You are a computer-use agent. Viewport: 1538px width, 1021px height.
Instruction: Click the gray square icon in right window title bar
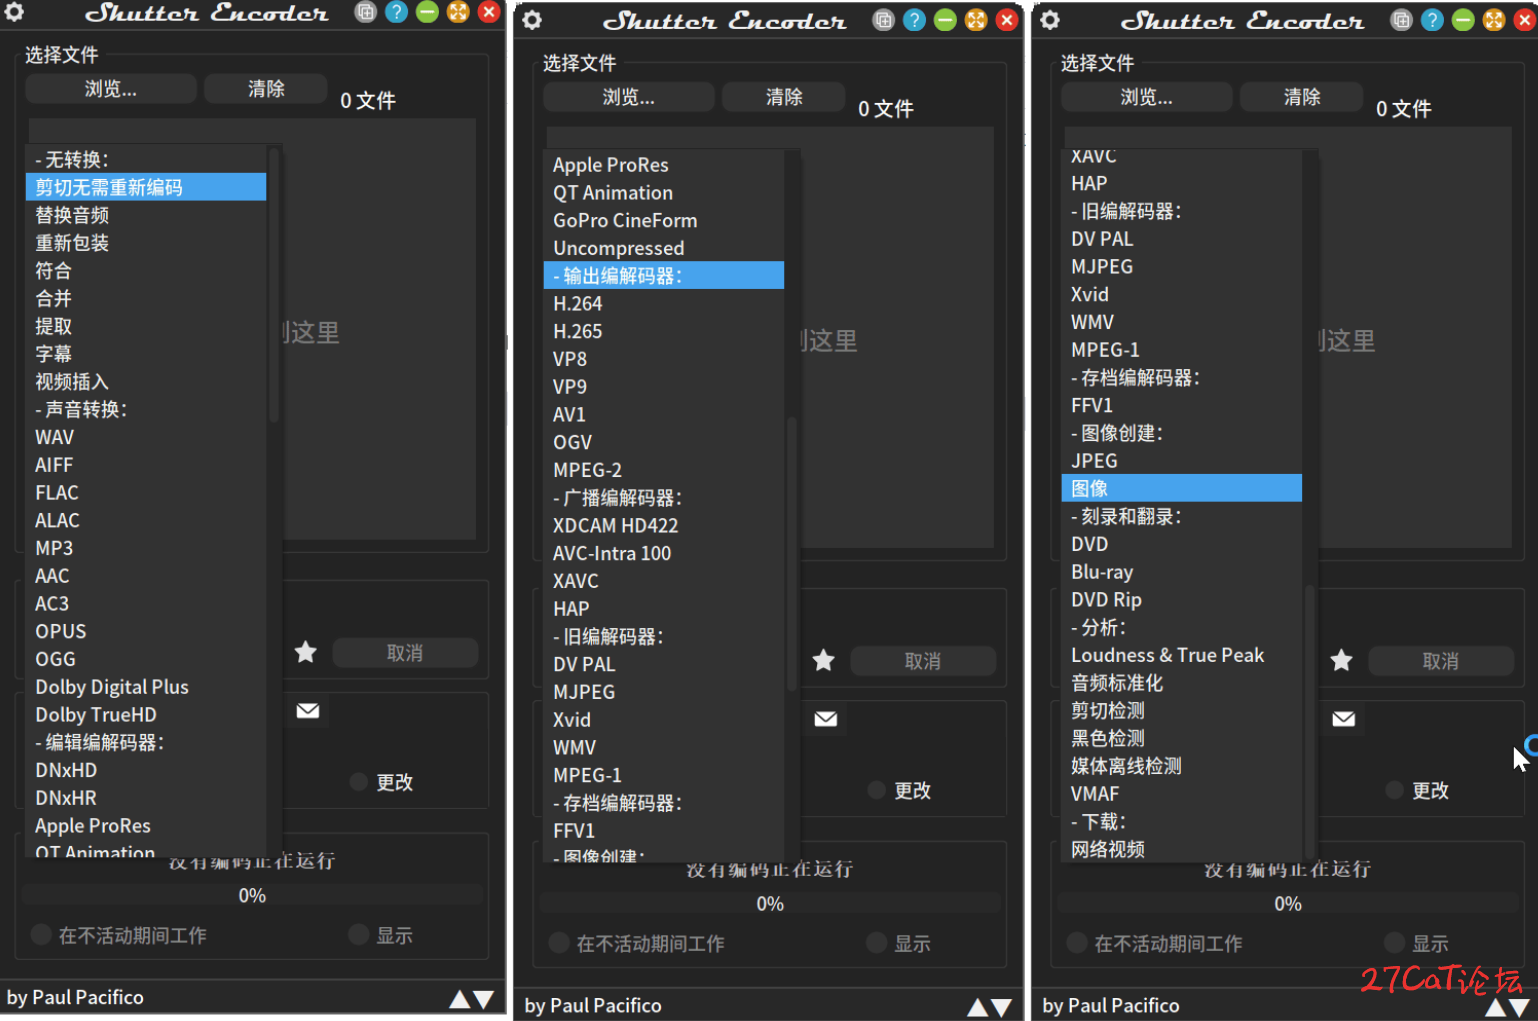1401,20
